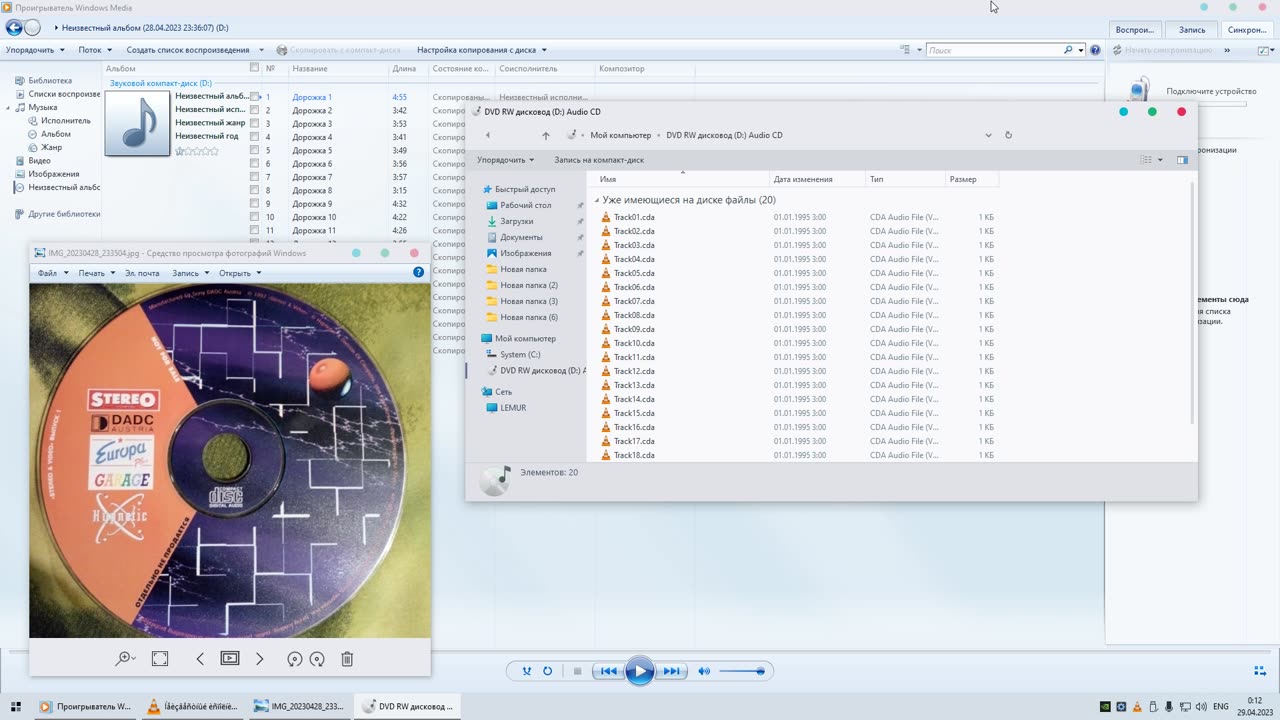Open Загрузки in Explorer sidebar

click(517, 221)
